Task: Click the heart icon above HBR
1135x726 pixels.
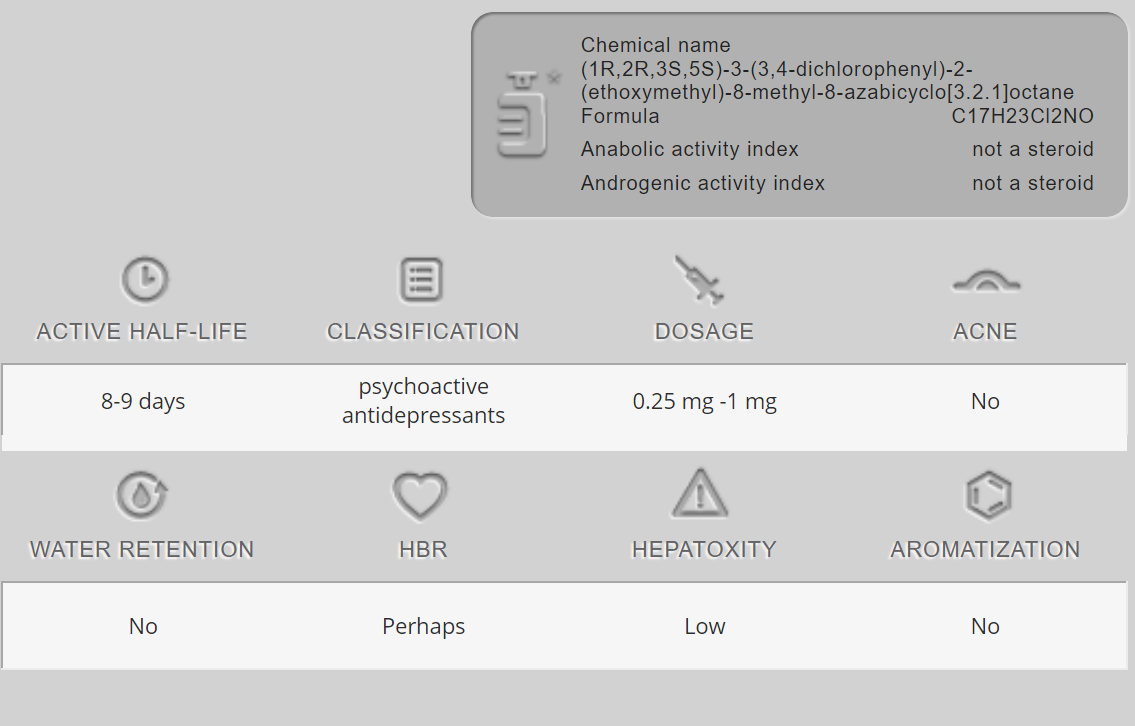Action: 419,495
